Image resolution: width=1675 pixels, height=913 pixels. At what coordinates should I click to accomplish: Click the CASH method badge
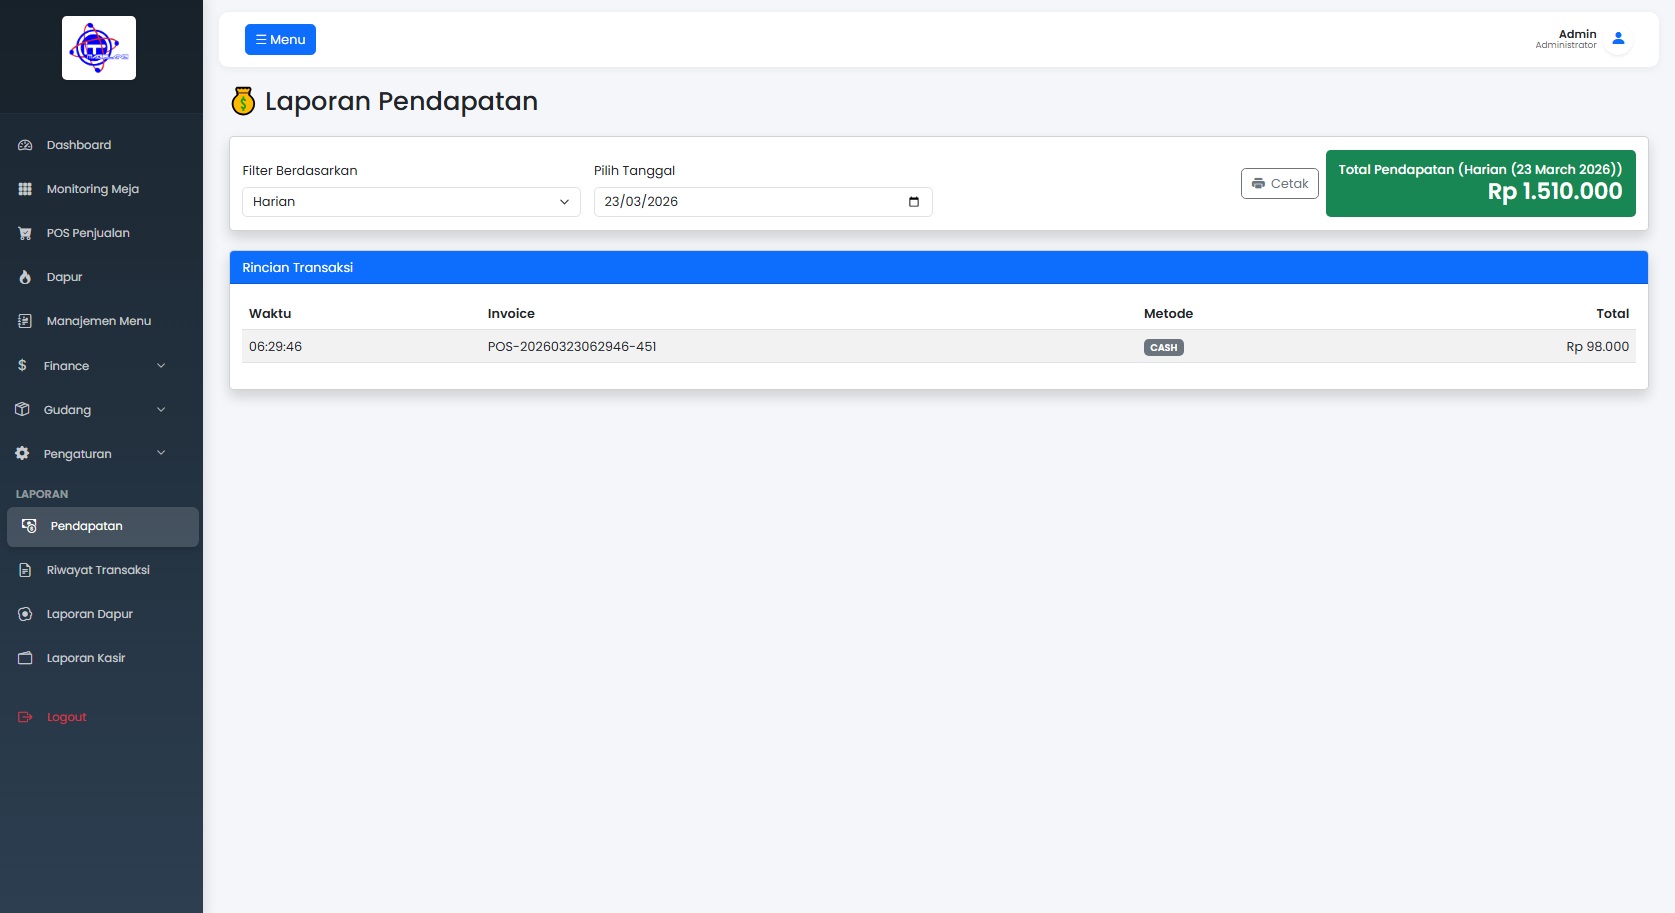[x=1164, y=348]
